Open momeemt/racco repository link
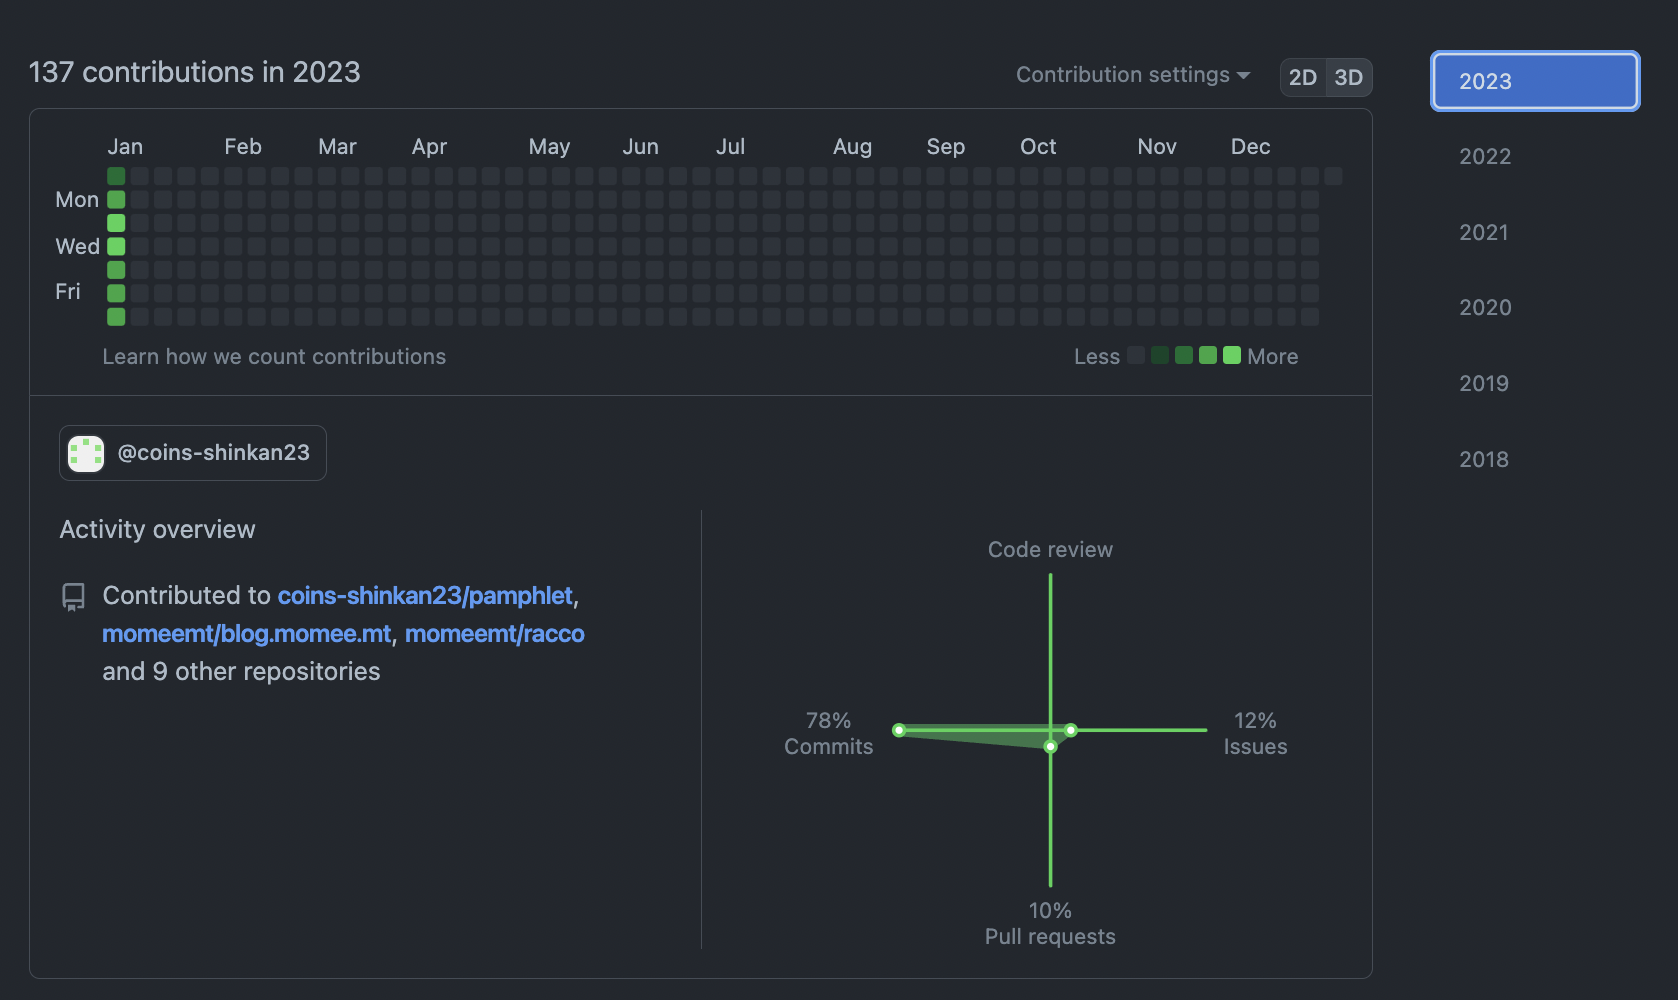 point(495,634)
